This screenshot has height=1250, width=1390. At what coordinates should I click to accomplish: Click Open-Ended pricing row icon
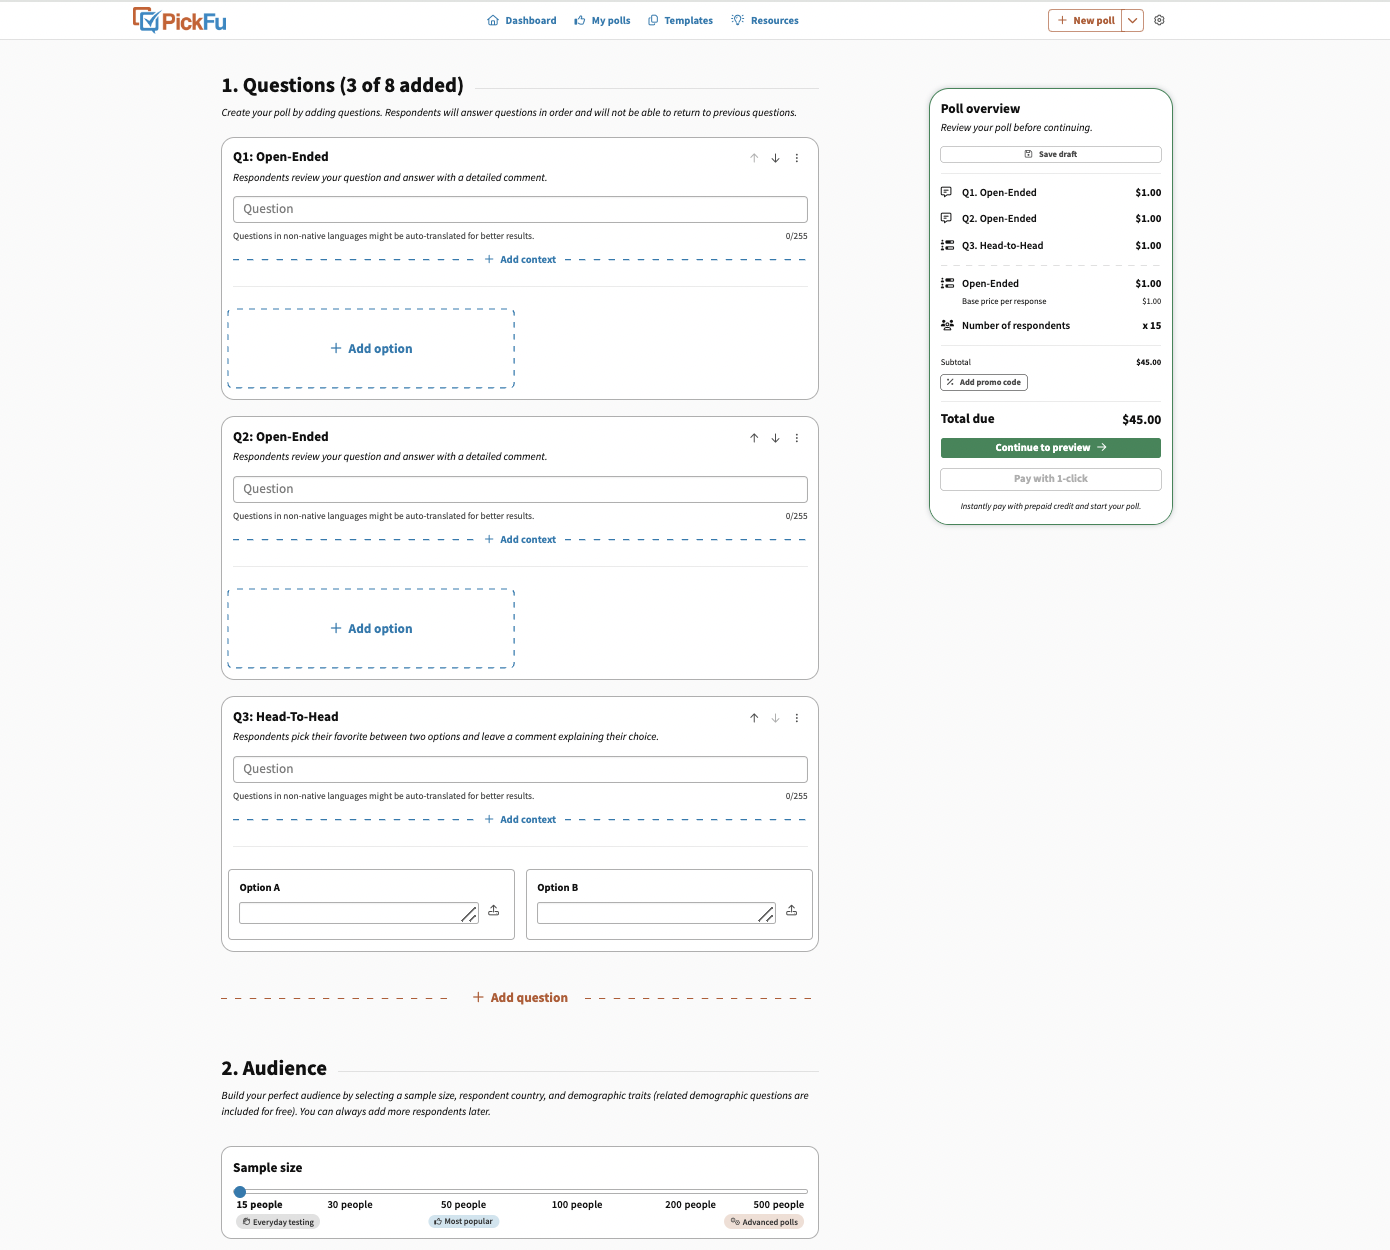pos(947,283)
